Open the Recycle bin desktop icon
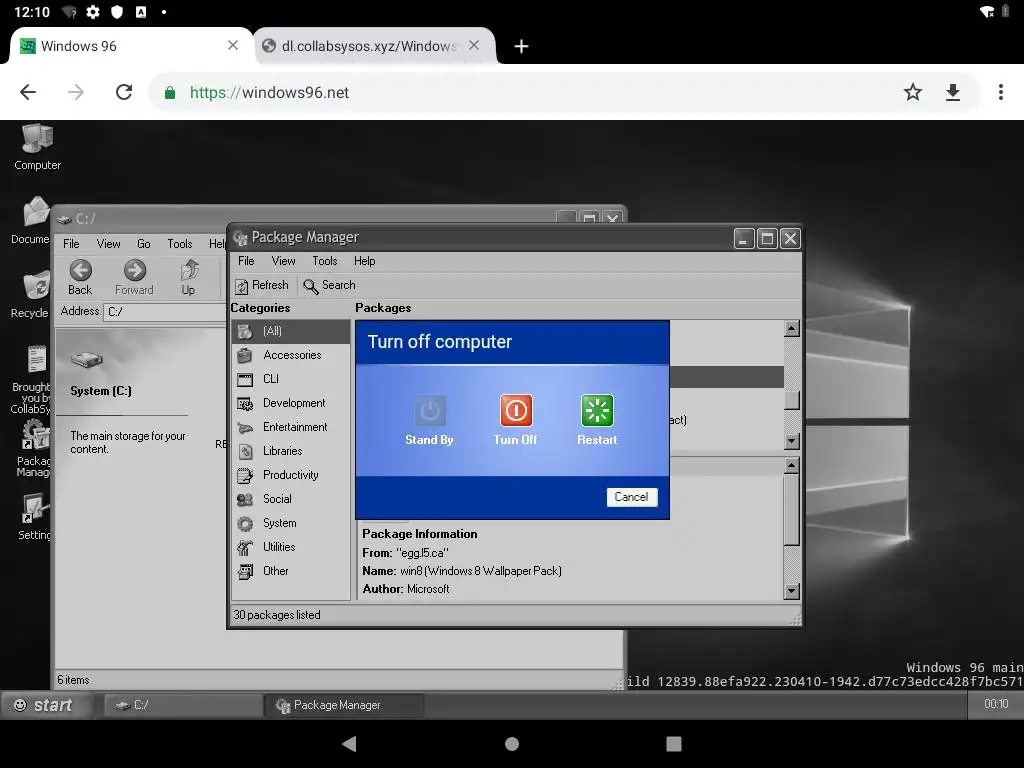The image size is (1024, 768). click(x=36, y=286)
